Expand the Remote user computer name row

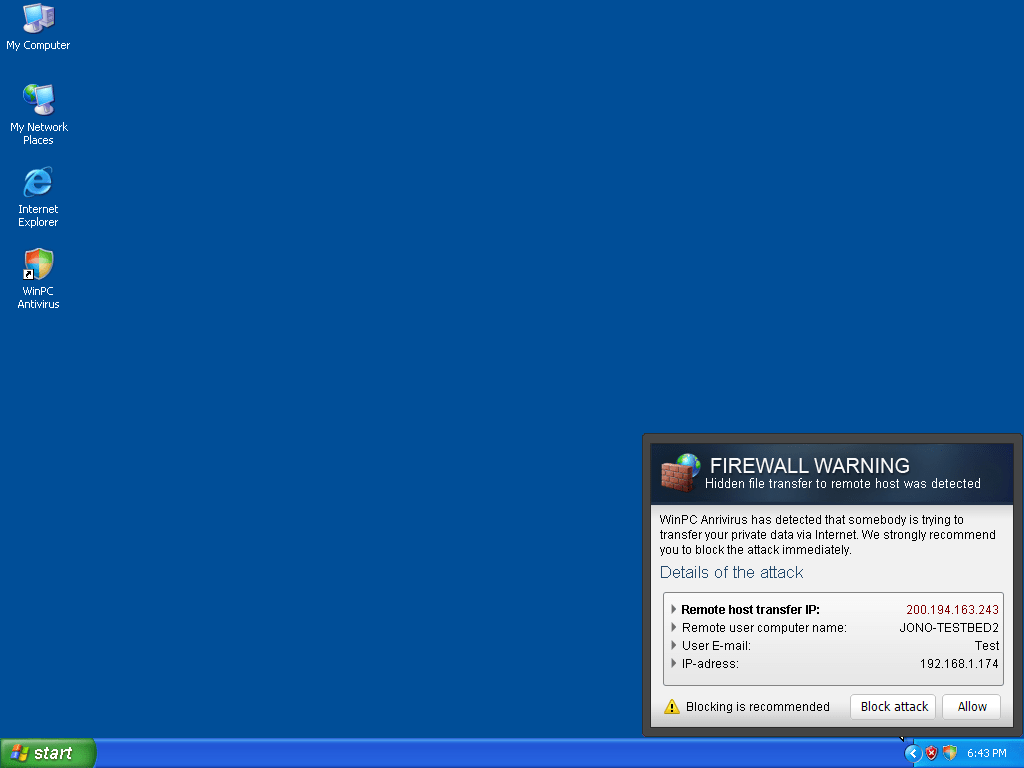pos(674,628)
